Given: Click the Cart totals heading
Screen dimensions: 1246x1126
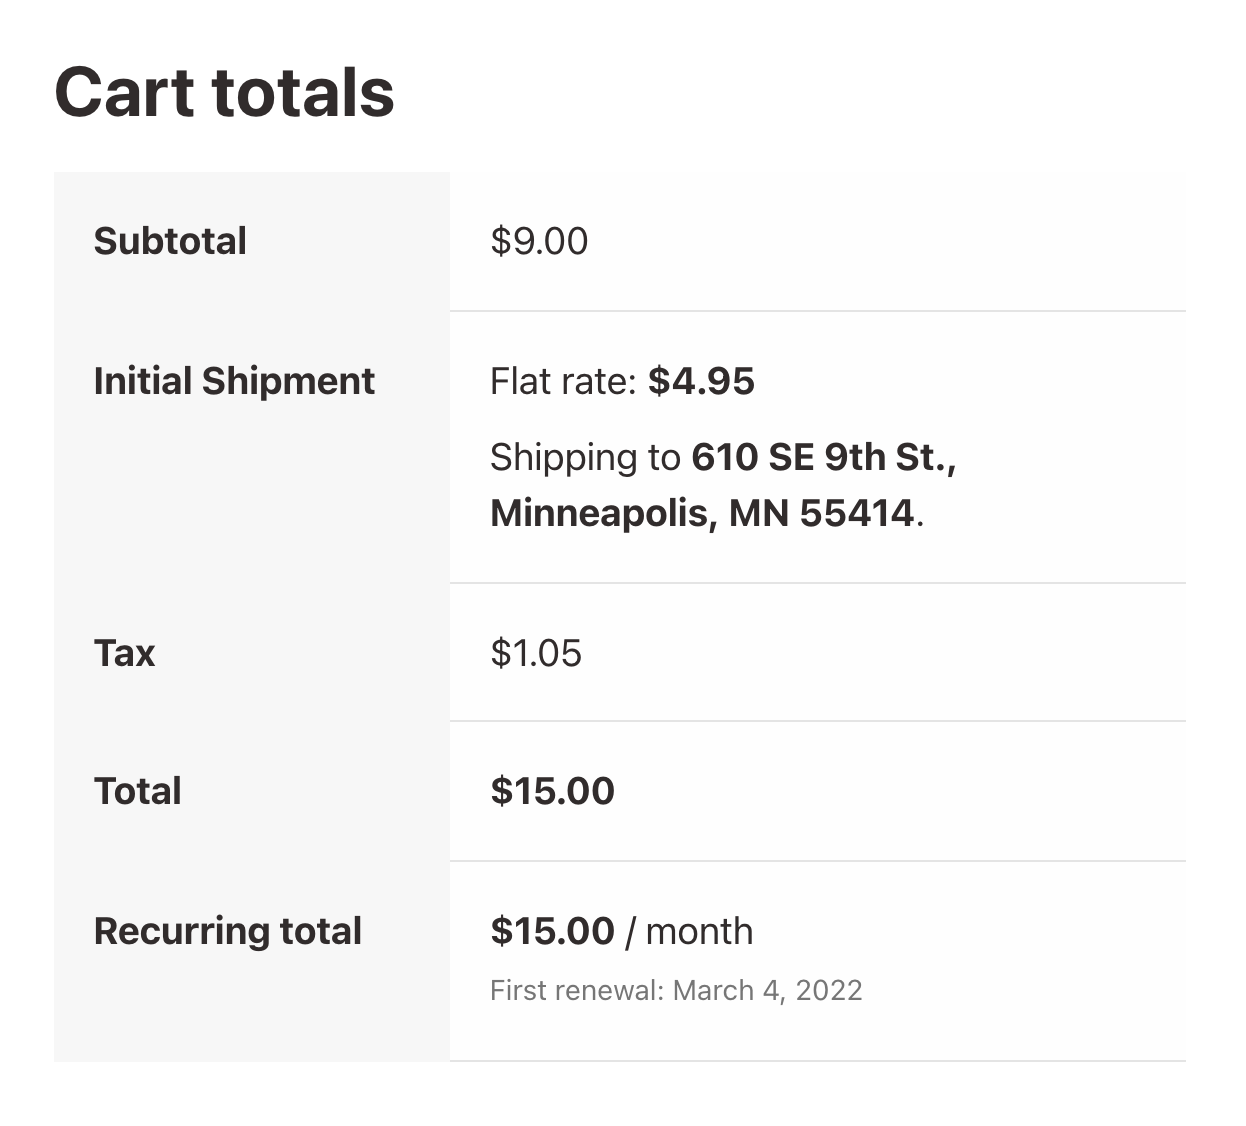Looking at the screenshot, I should coord(224,92).
